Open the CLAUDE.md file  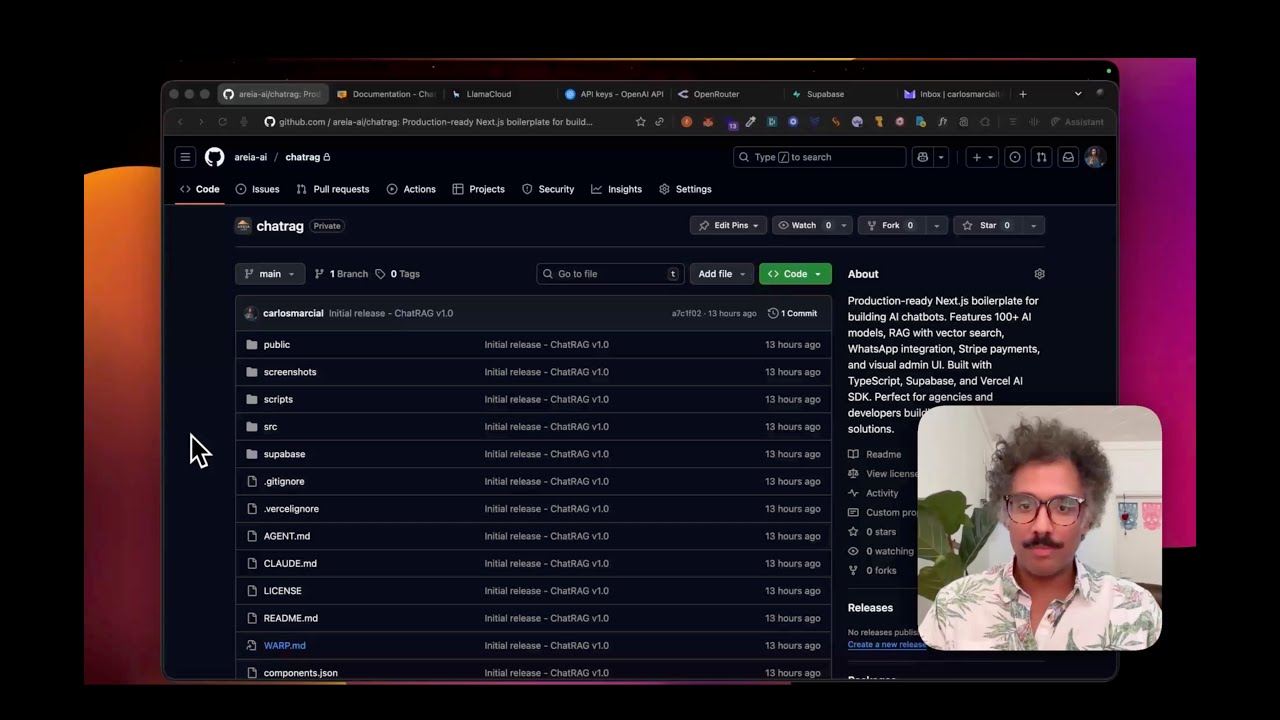[290, 563]
